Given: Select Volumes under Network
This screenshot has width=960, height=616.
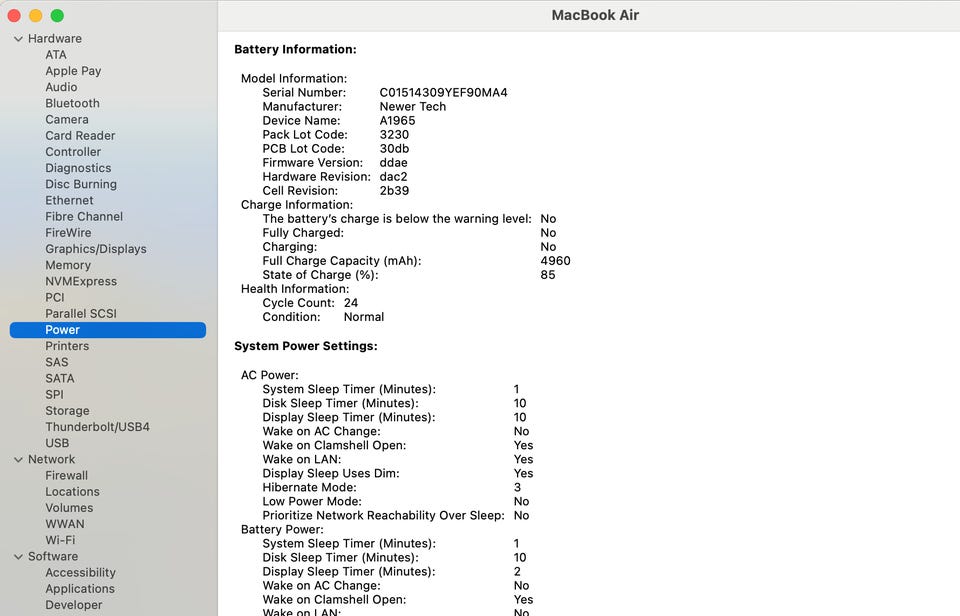Looking at the screenshot, I should (69, 508).
